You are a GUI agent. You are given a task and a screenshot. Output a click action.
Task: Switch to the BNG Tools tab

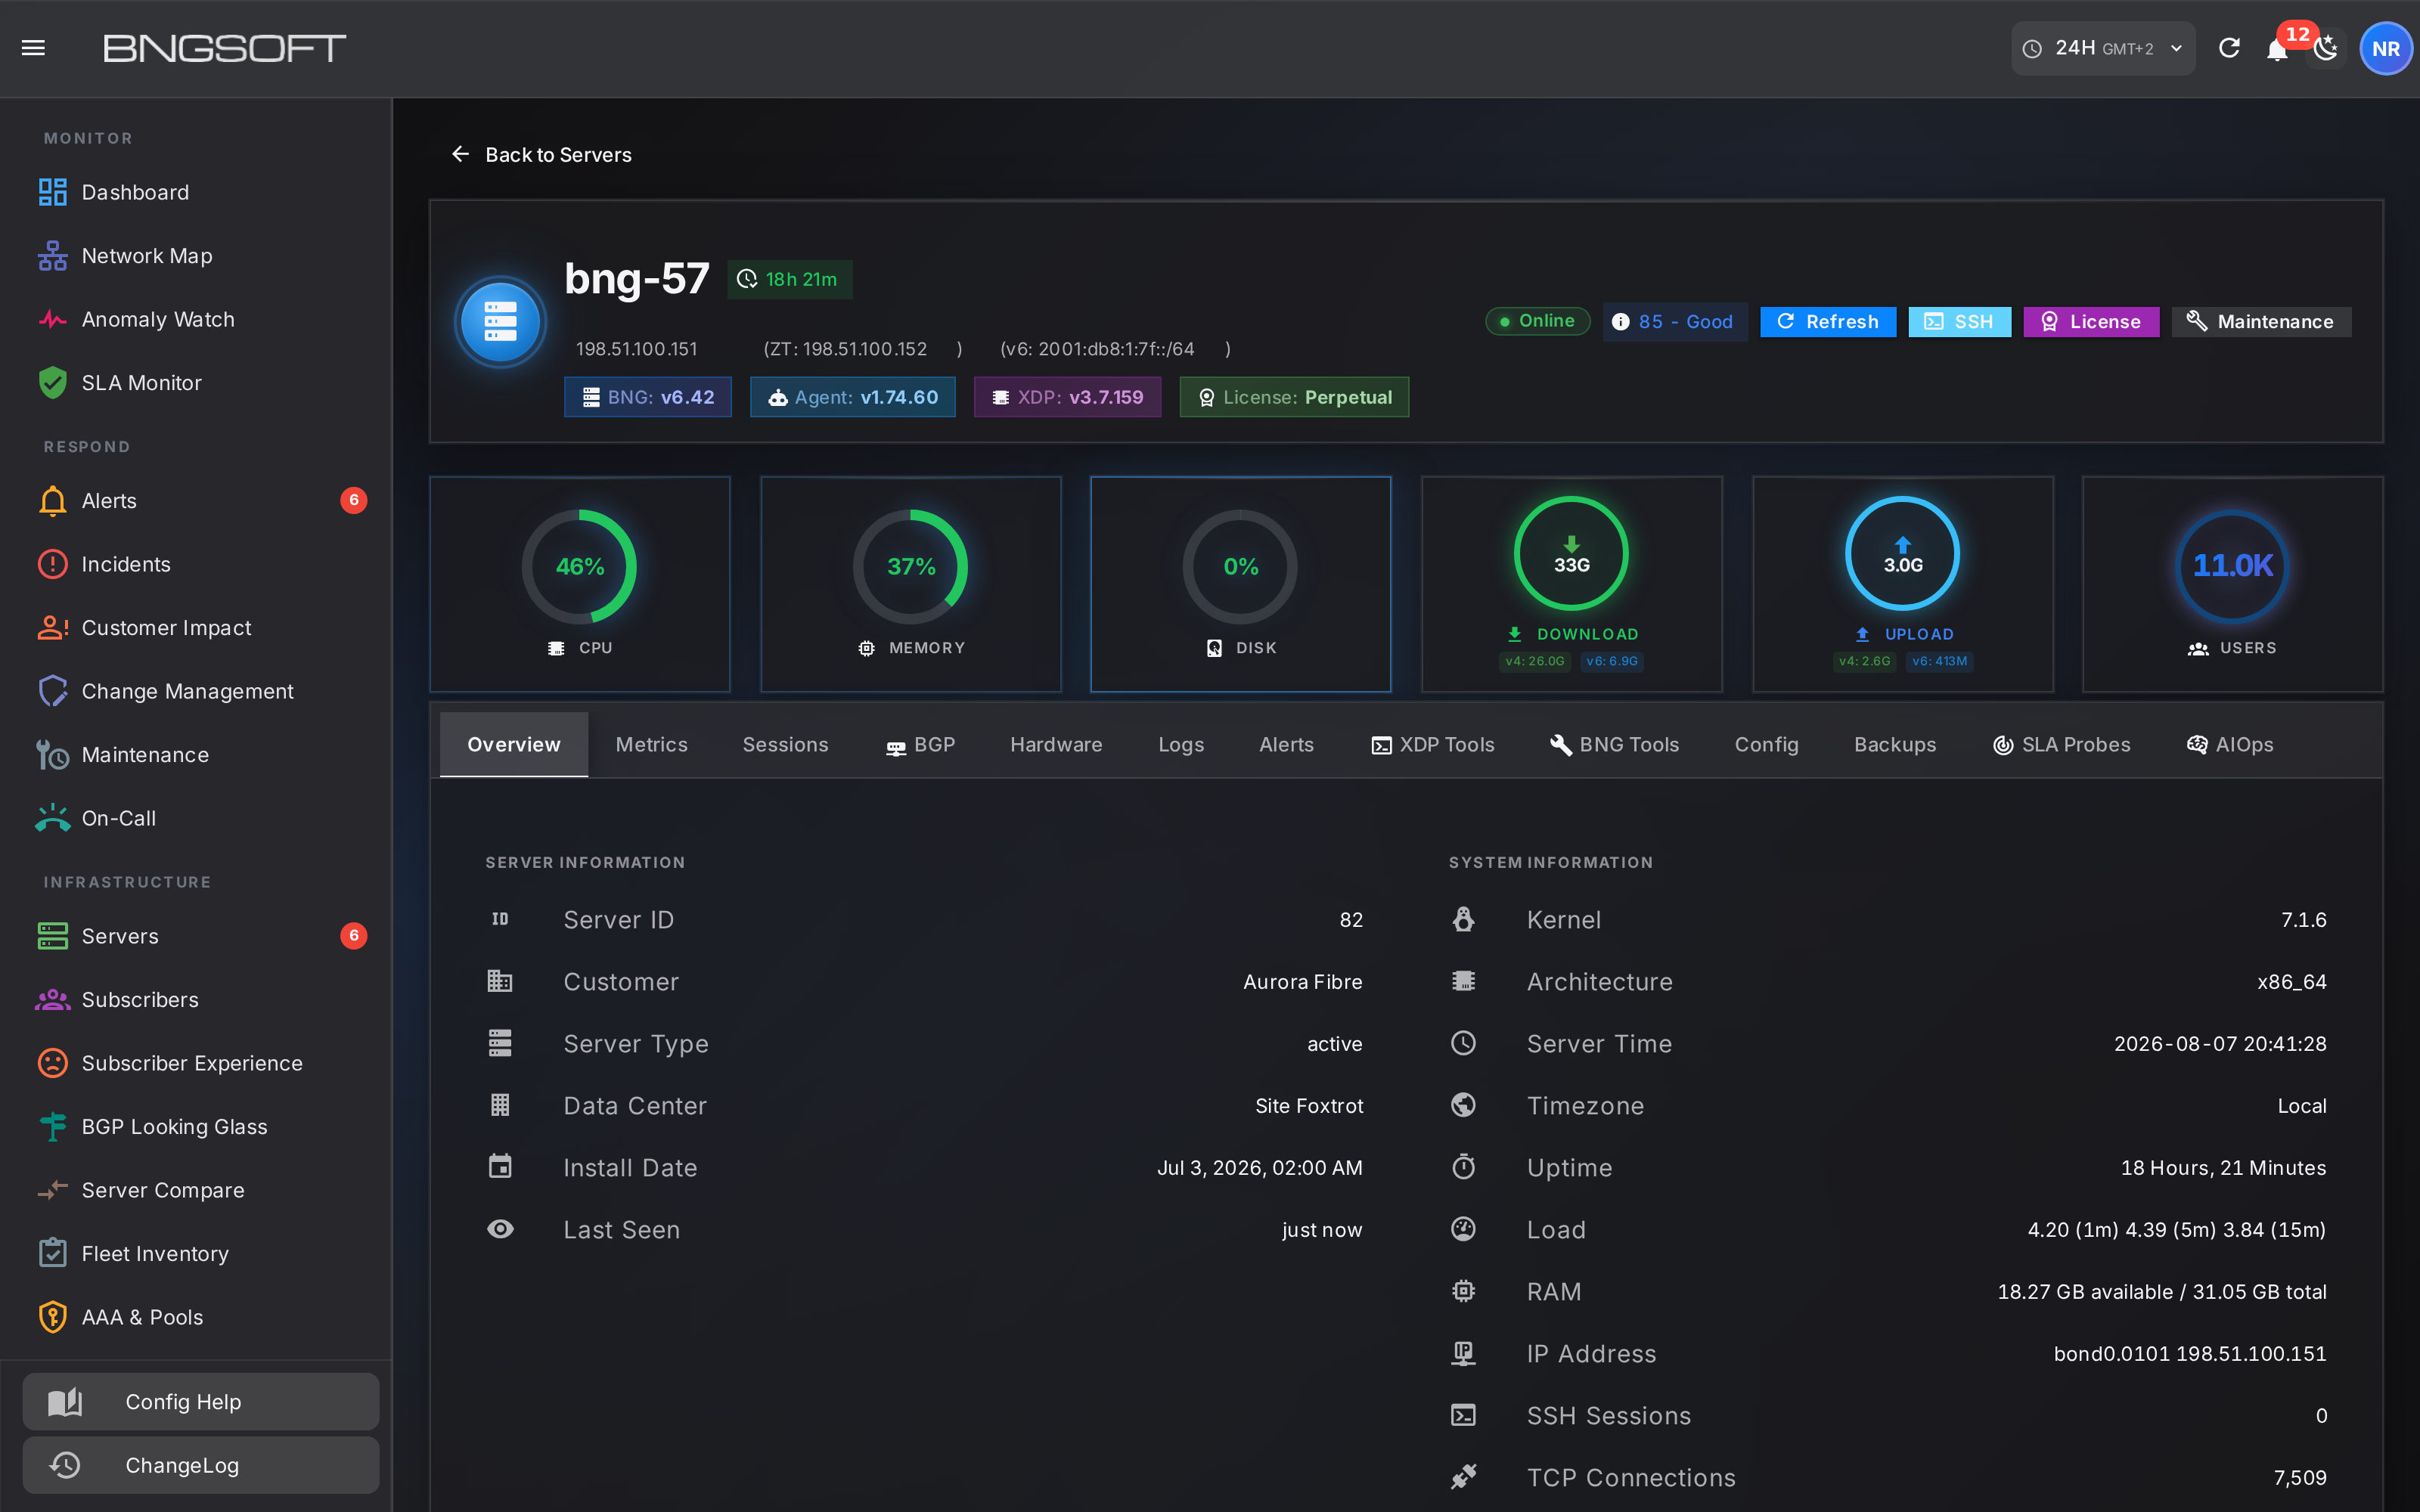click(1614, 745)
